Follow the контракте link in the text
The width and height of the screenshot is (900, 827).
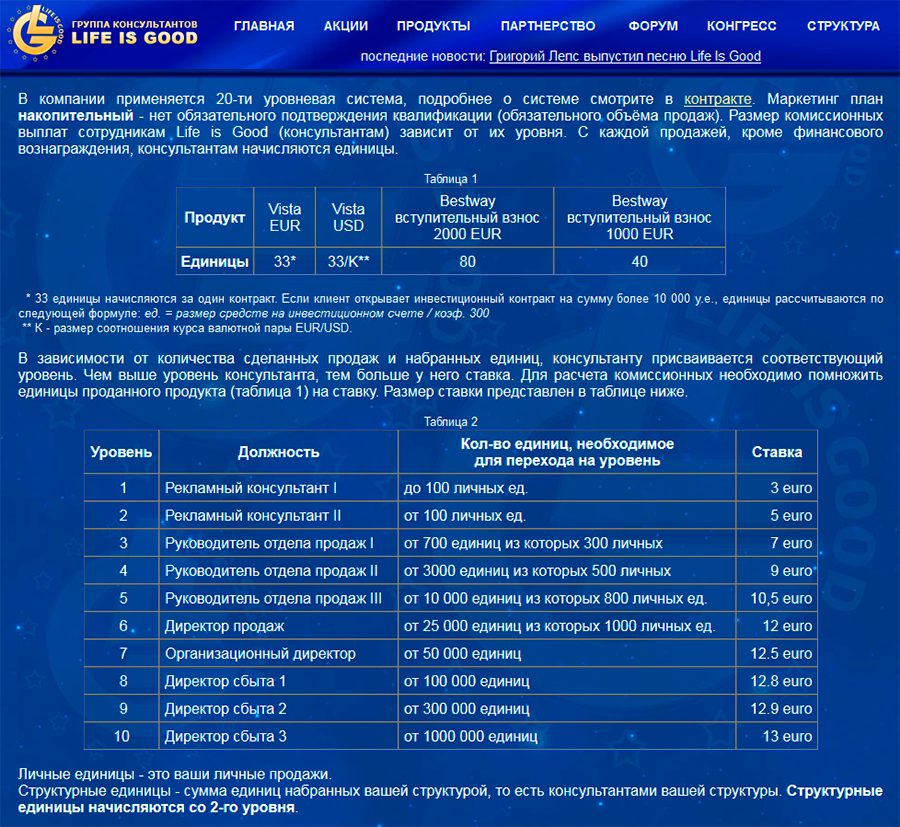[717, 99]
